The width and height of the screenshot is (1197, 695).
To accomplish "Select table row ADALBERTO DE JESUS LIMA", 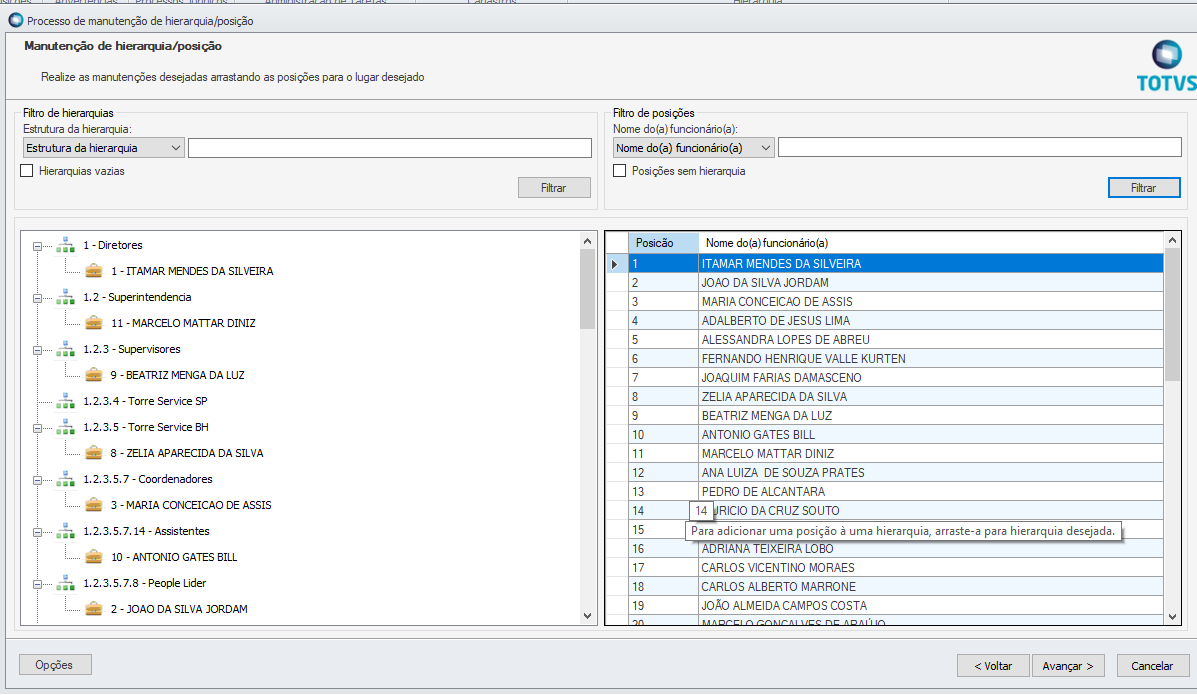I will click(x=895, y=321).
